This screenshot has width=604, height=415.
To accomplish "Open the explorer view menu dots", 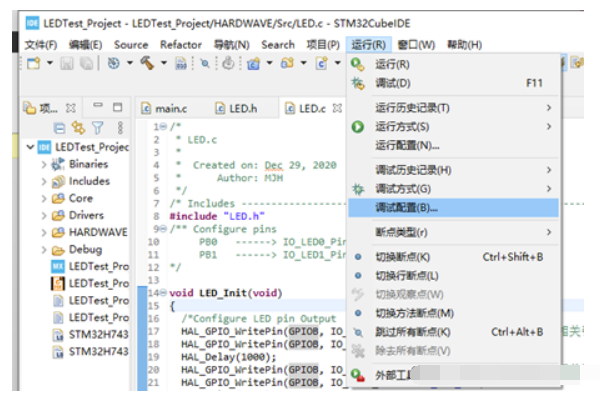I will tap(120, 128).
